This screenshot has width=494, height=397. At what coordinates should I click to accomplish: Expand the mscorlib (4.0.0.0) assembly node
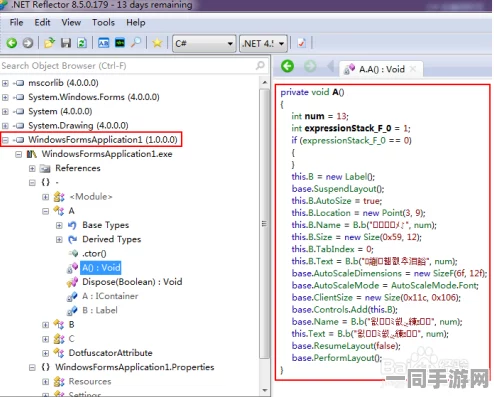[5, 83]
